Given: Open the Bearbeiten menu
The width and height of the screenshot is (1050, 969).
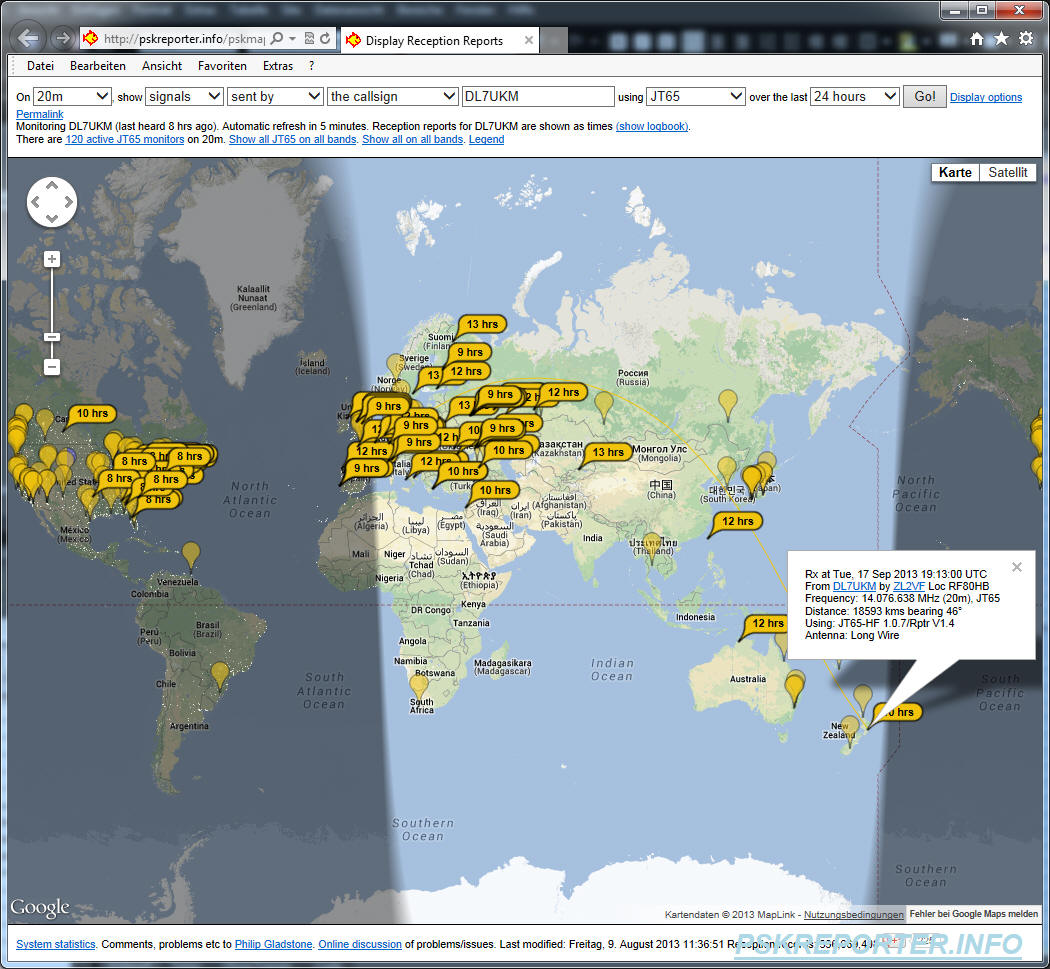Looking at the screenshot, I should (98, 66).
